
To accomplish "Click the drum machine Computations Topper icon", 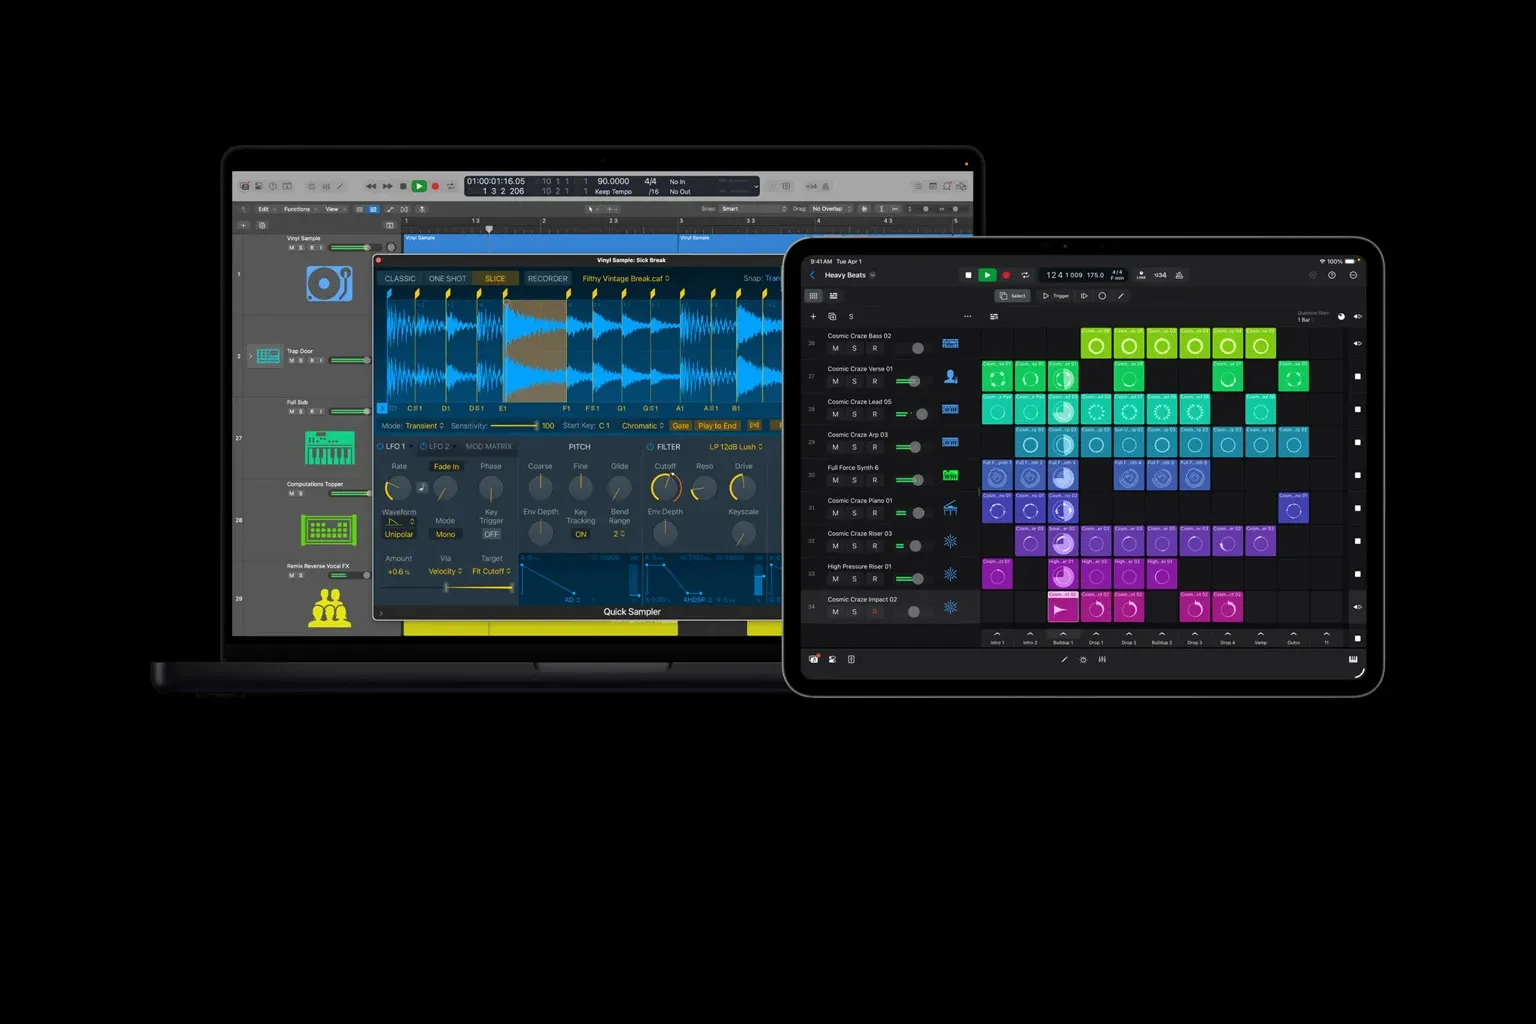I will coord(329,529).
